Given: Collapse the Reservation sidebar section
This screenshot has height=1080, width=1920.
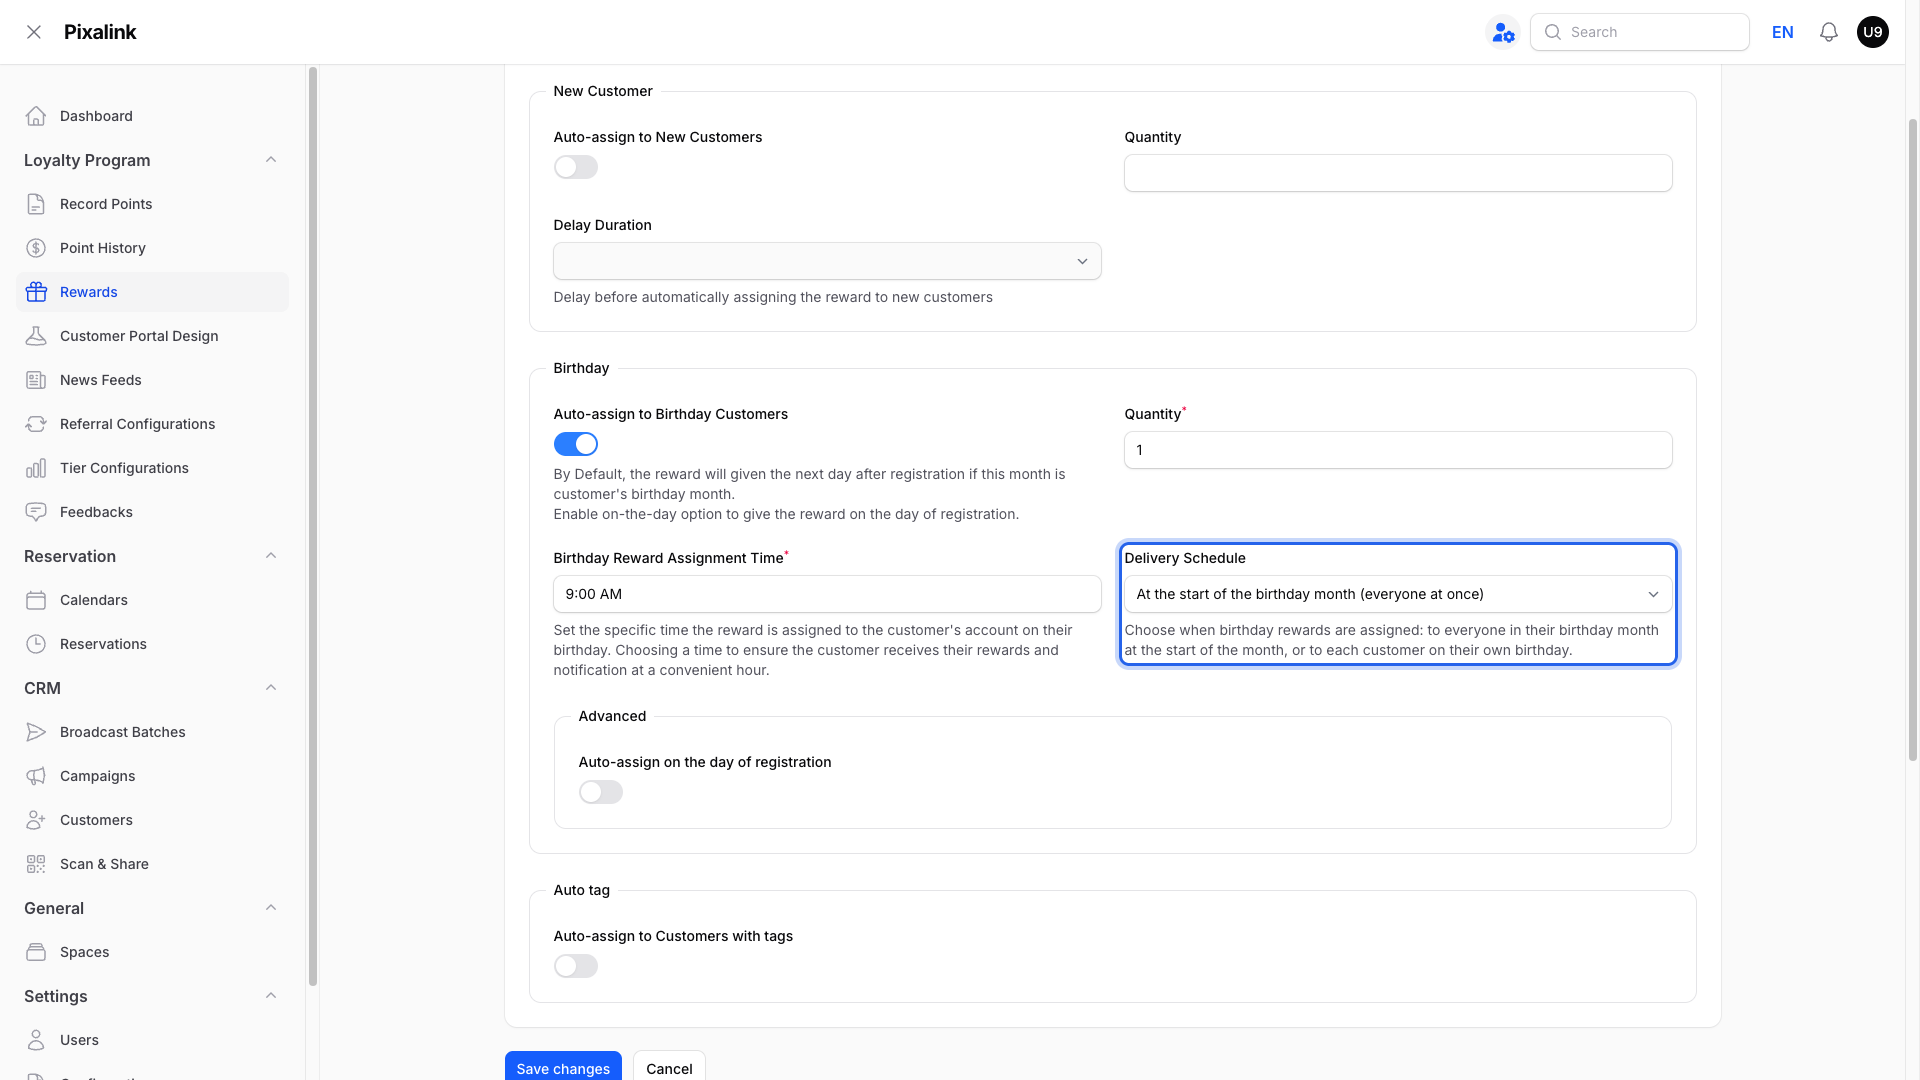Looking at the screenshot, I should point(271,556).
